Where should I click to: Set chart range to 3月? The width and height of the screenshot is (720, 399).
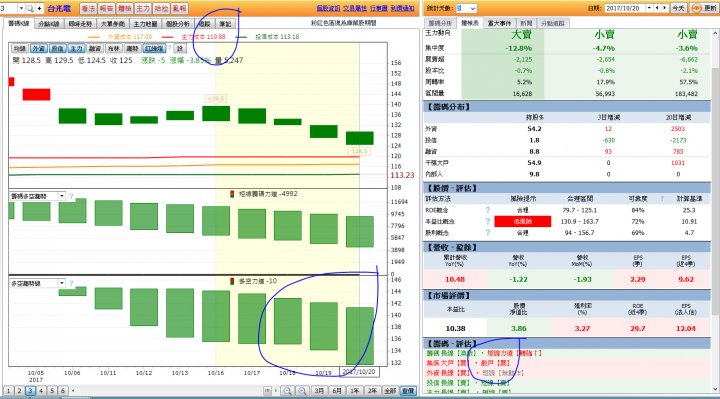[319, 391]
